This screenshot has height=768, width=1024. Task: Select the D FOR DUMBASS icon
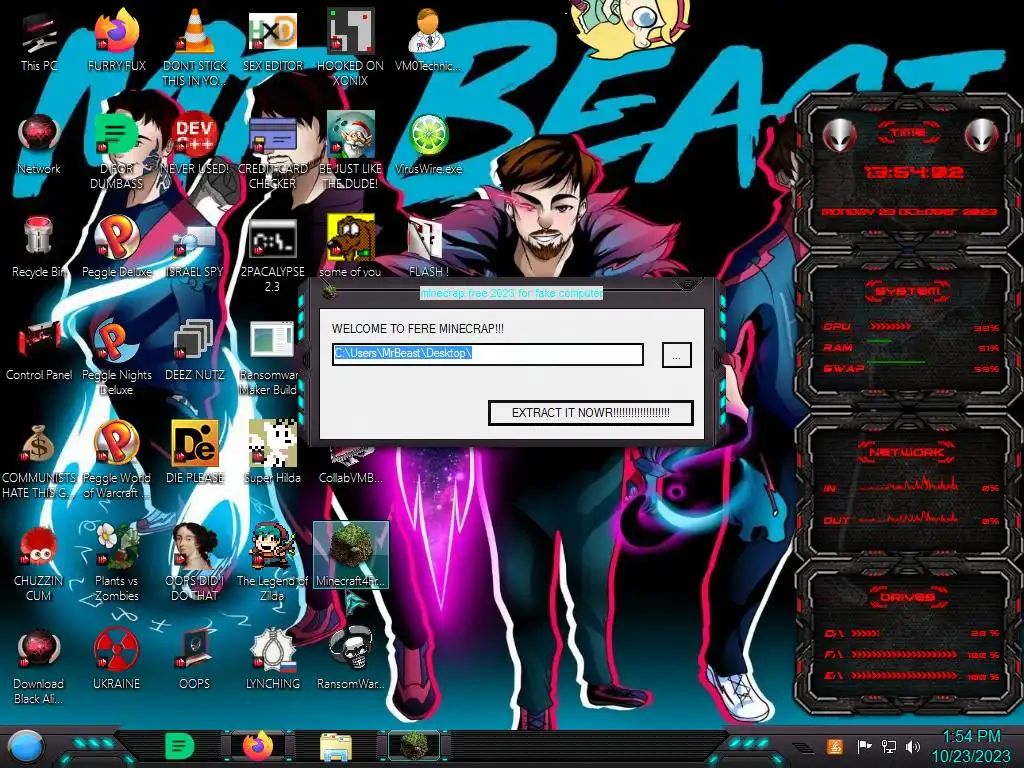[117, 152]
